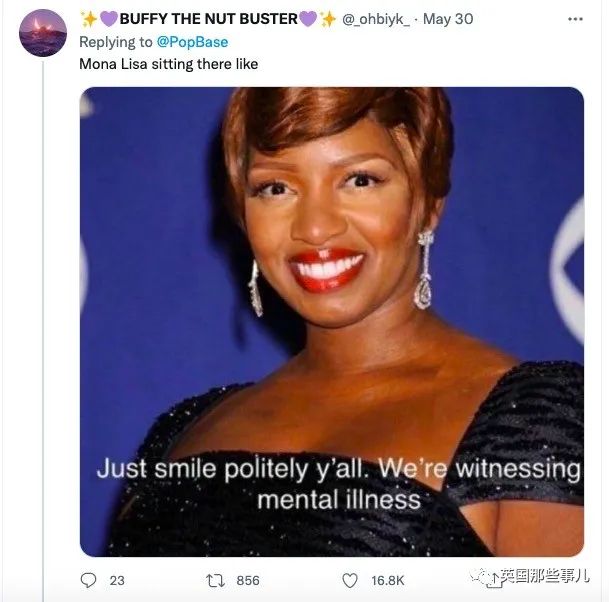Screen dimensions: 609x602
Task: Click the reply speech bubble icon
Action: (88, 580)
